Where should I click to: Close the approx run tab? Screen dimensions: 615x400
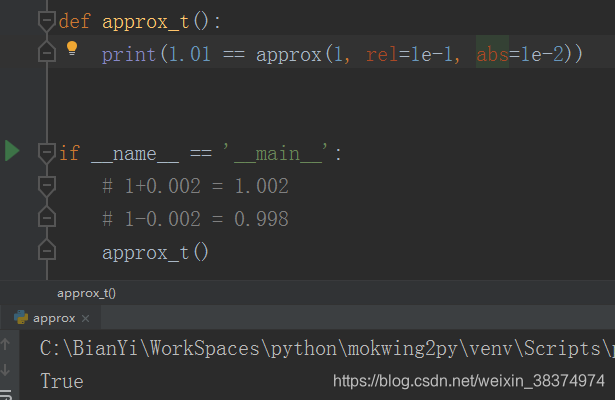coord(86,318)
